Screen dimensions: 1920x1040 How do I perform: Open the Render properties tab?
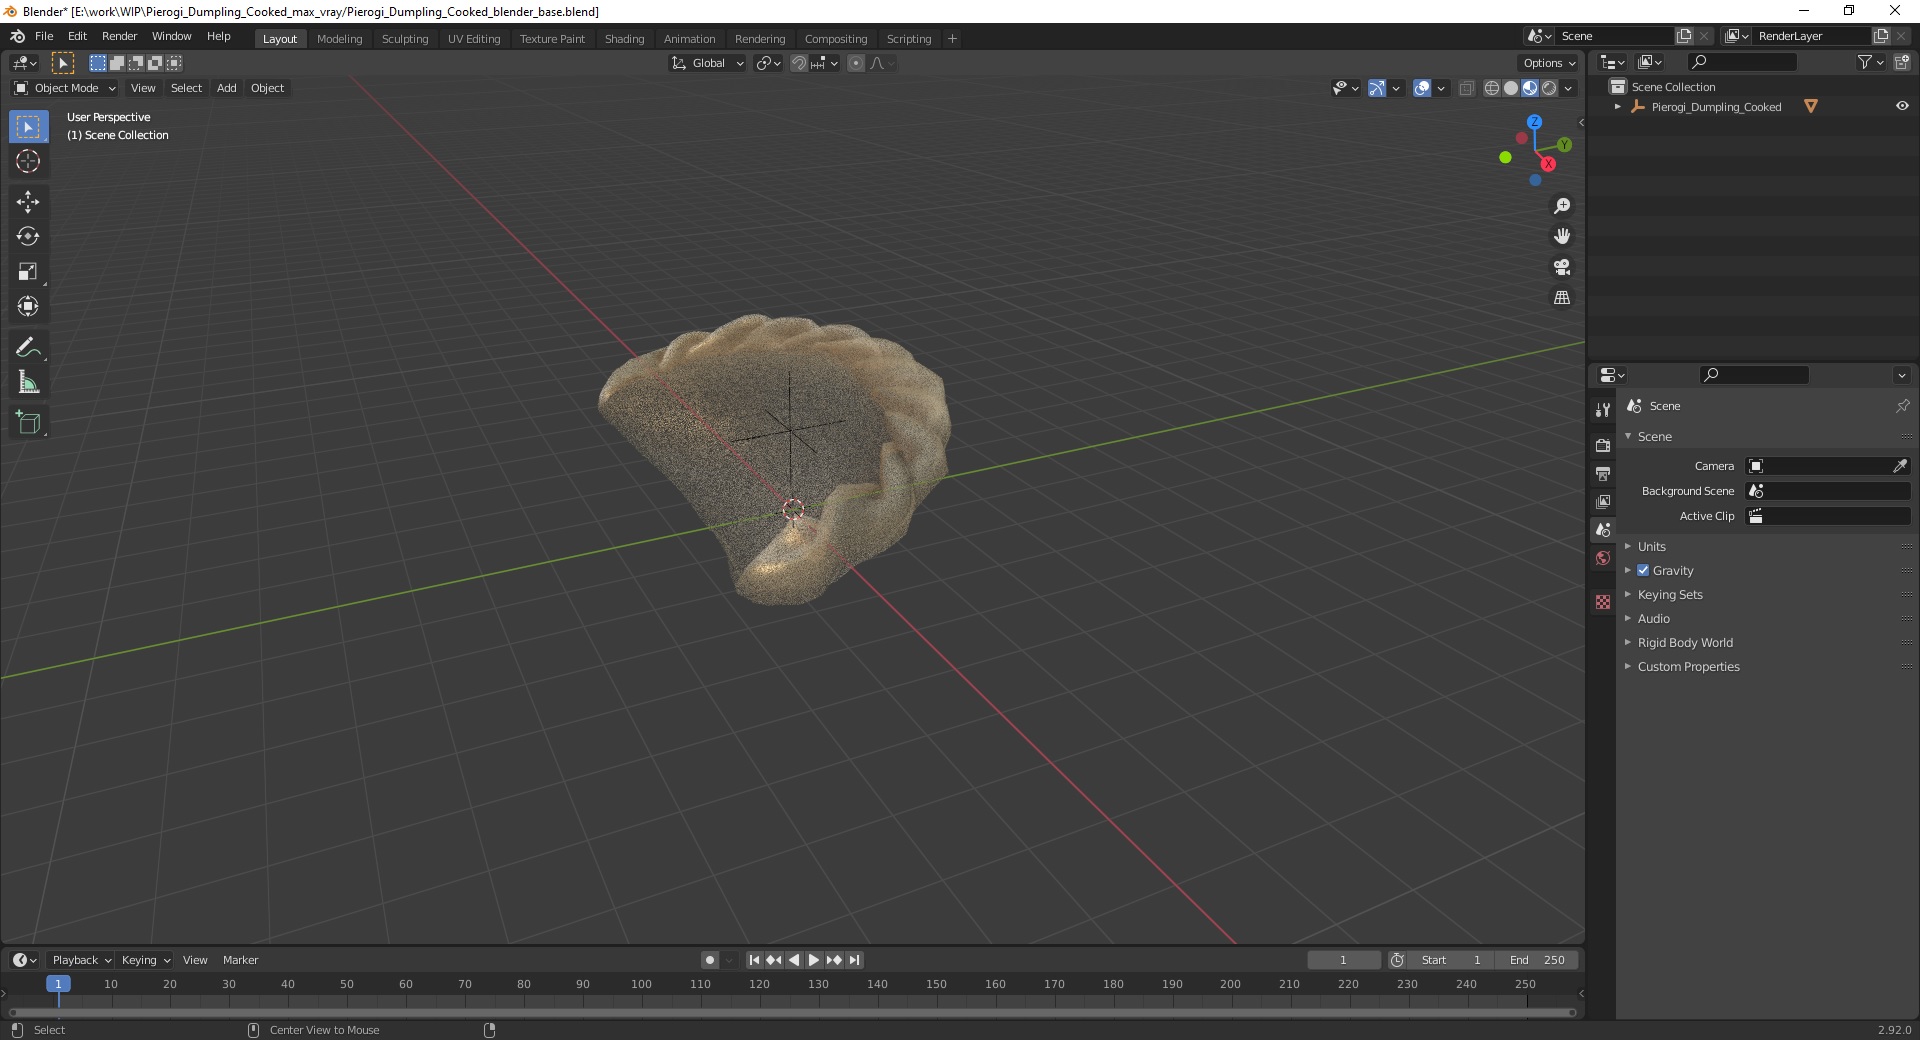[x=1603, y=445]
